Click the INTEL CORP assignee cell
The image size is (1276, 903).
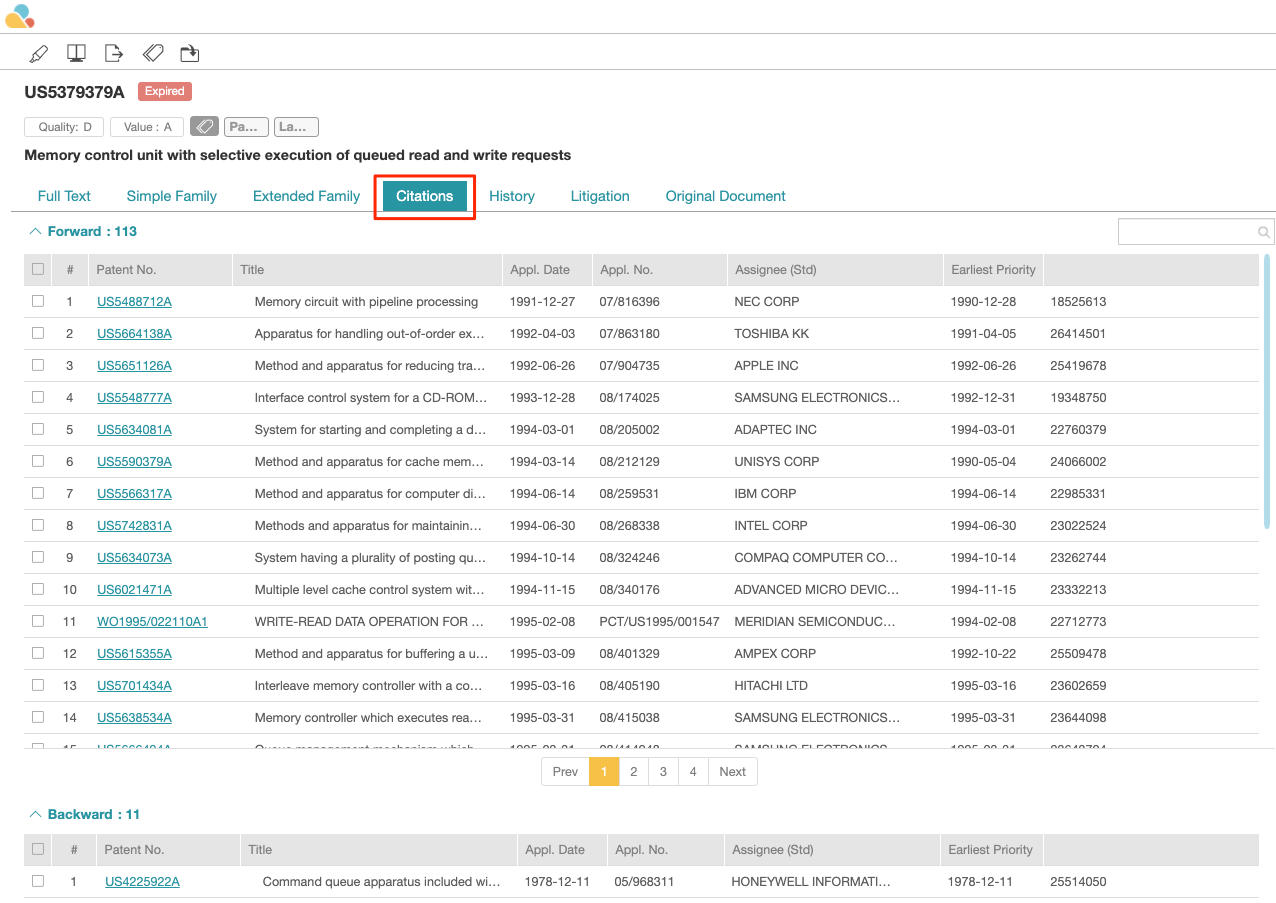(x=771, y=526)
